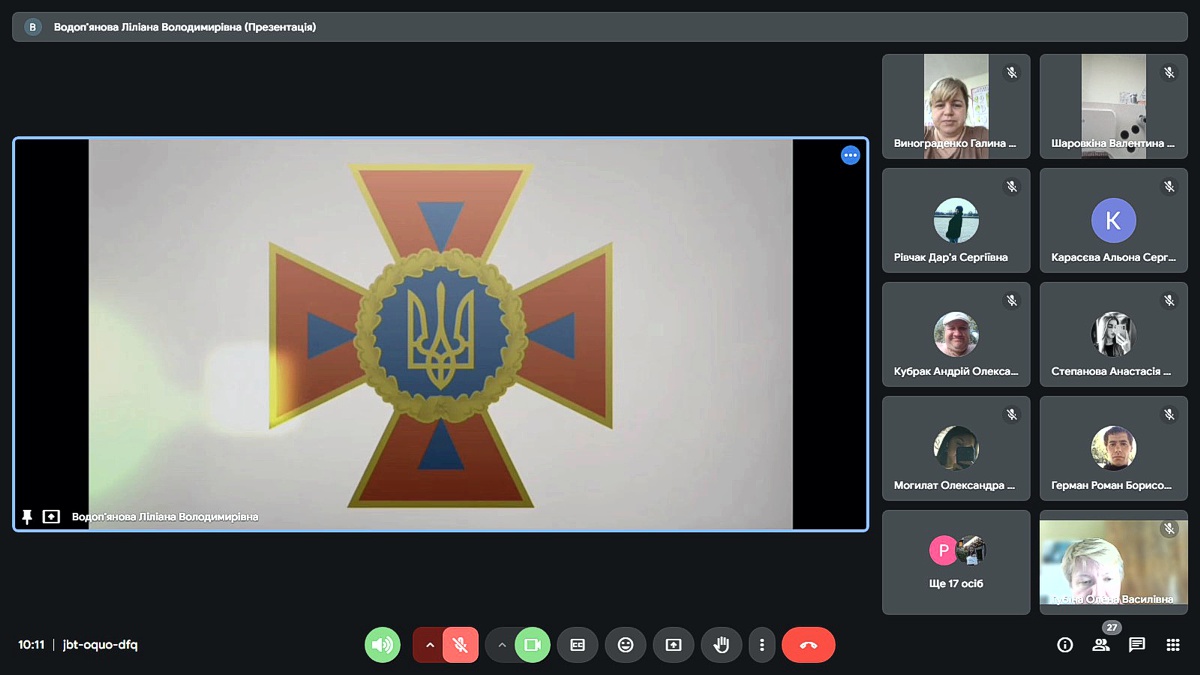Click muted mic icon on Степанова Анастасія tile

point(1169,301)
